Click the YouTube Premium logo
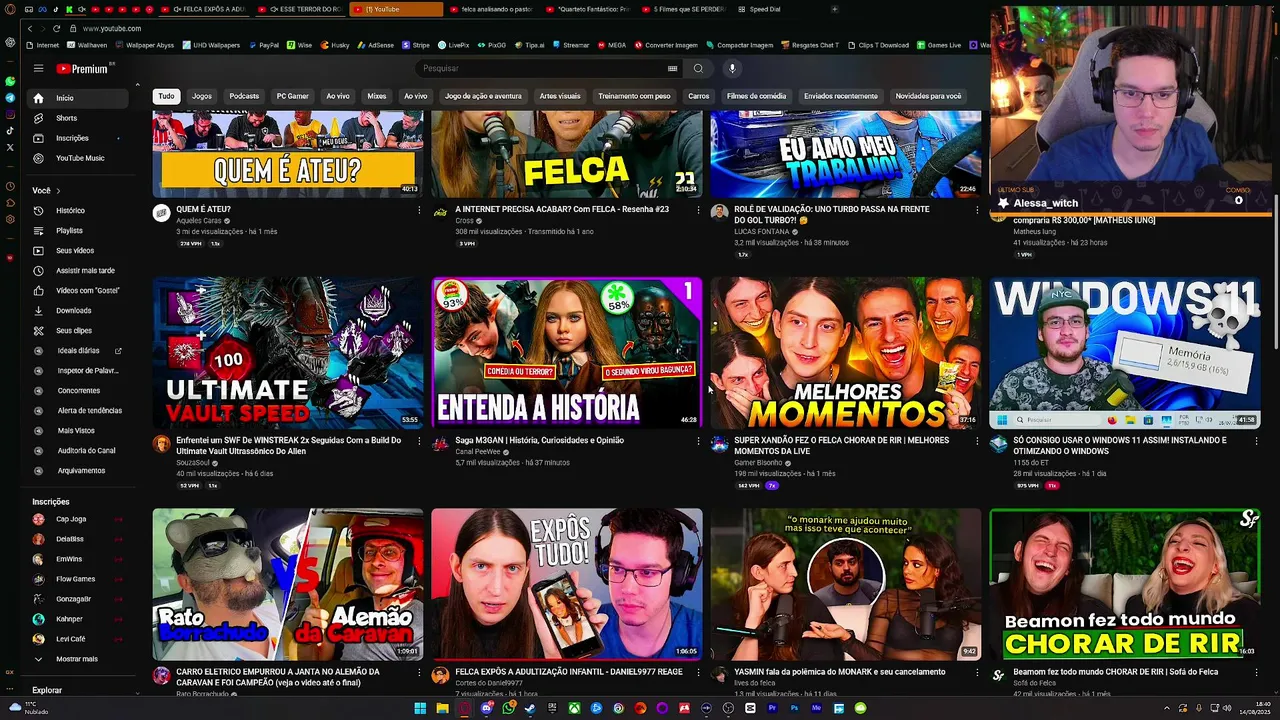1280x720 pixels. click(x=83, y=69)
